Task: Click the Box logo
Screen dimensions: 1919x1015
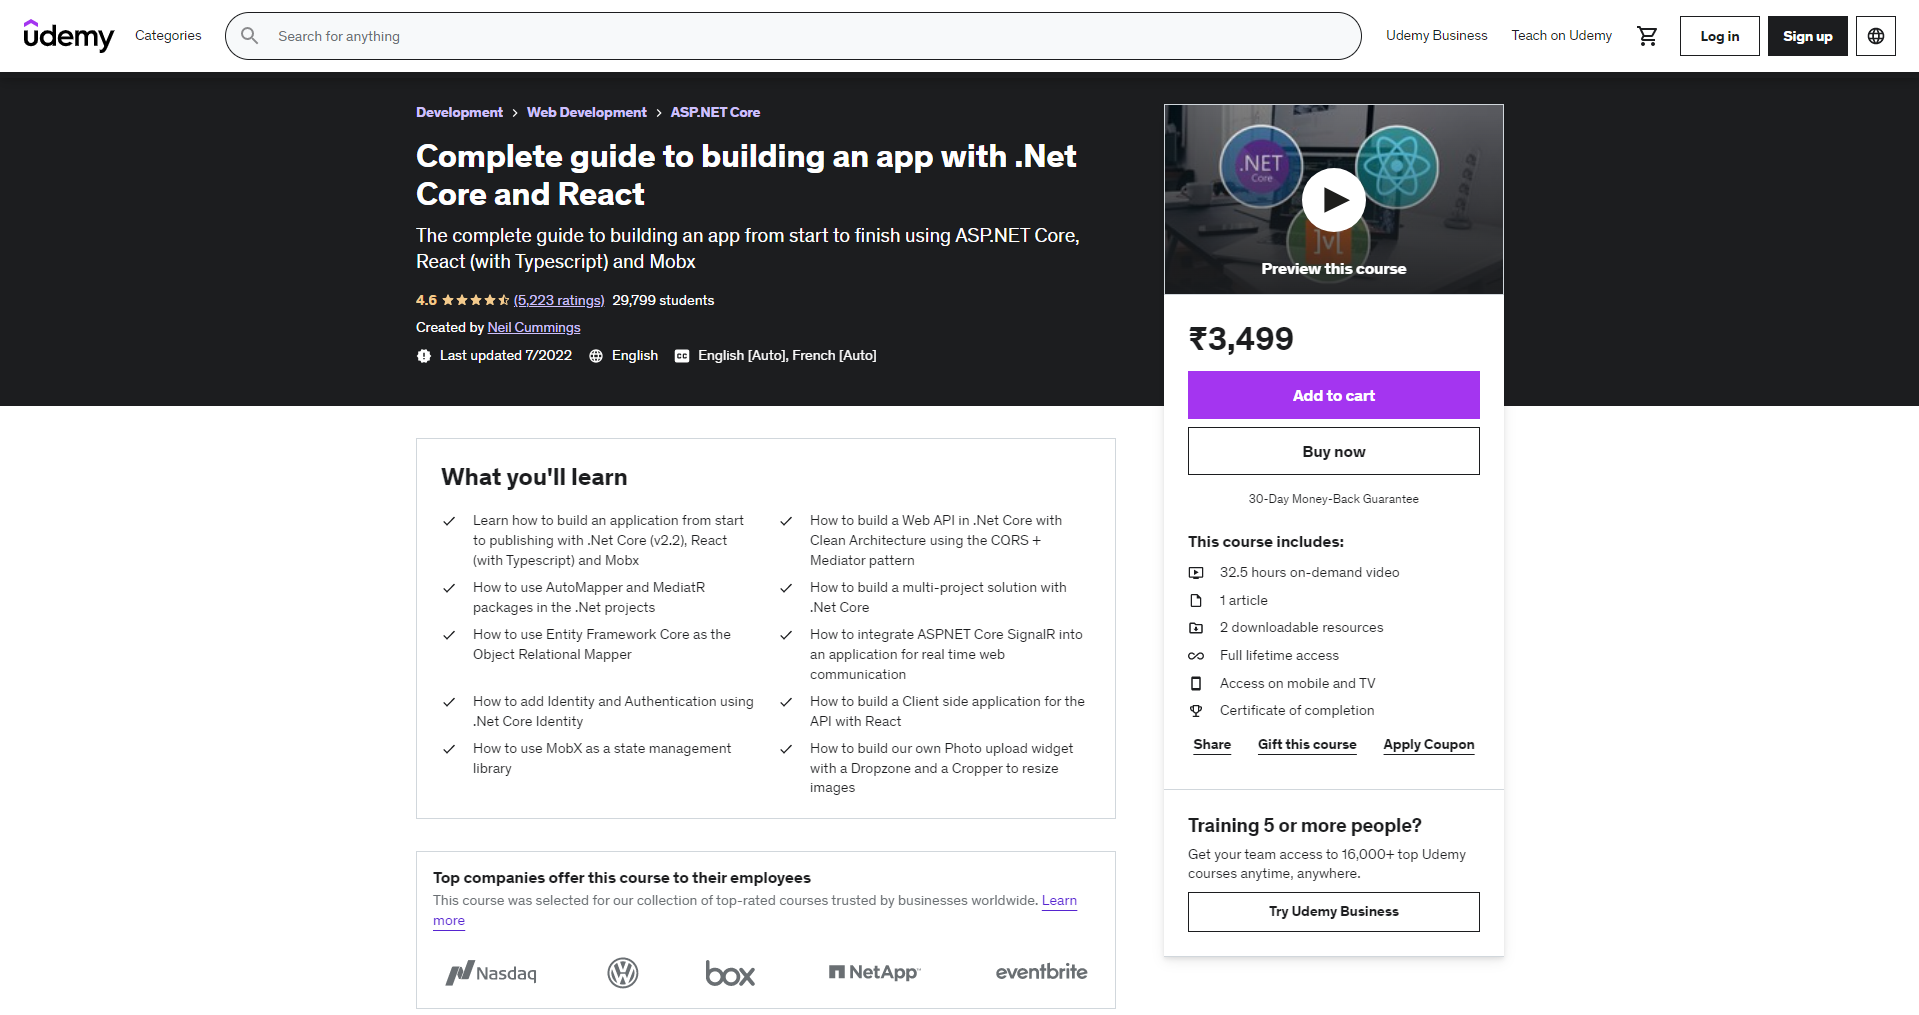Action: tap(730, 974)
